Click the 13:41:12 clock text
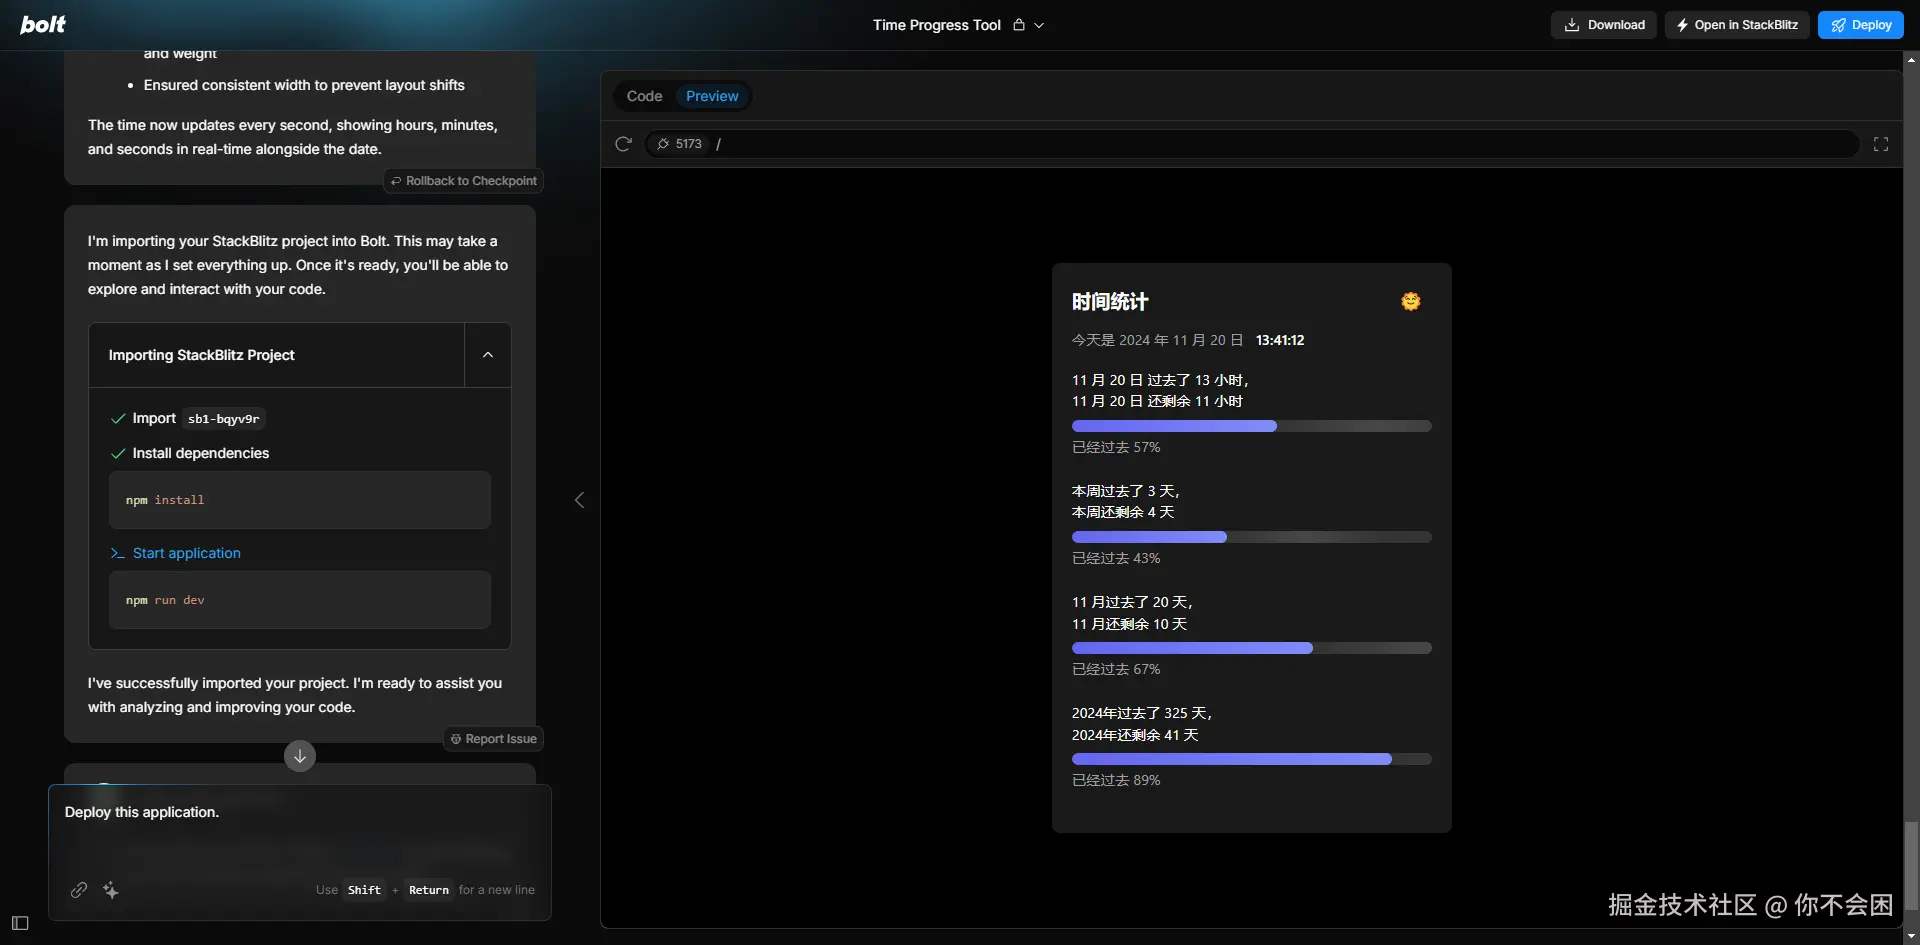Screen dimensions: 1920x945 tap(1280, 340)
